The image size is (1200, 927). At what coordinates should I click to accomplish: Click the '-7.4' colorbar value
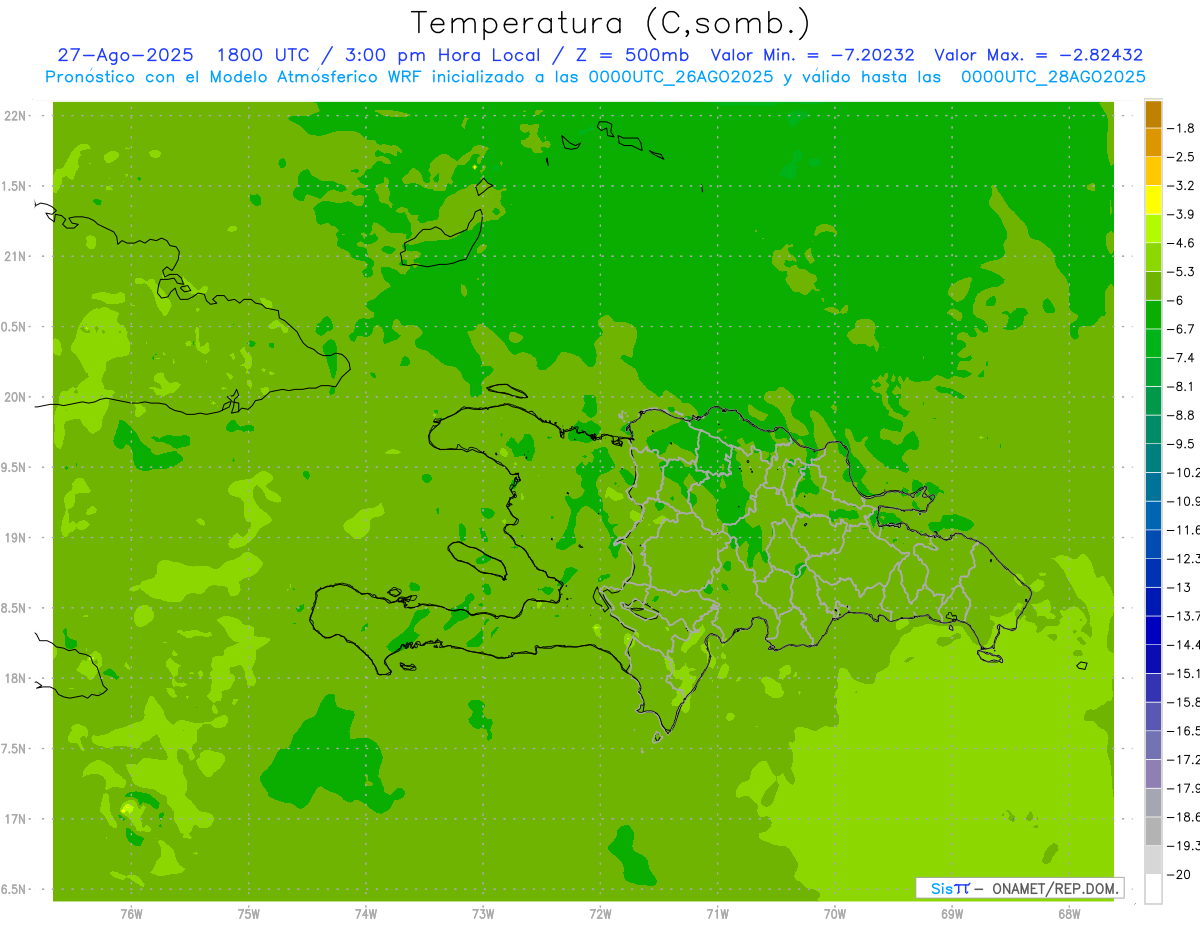[x=1182, y=358]
